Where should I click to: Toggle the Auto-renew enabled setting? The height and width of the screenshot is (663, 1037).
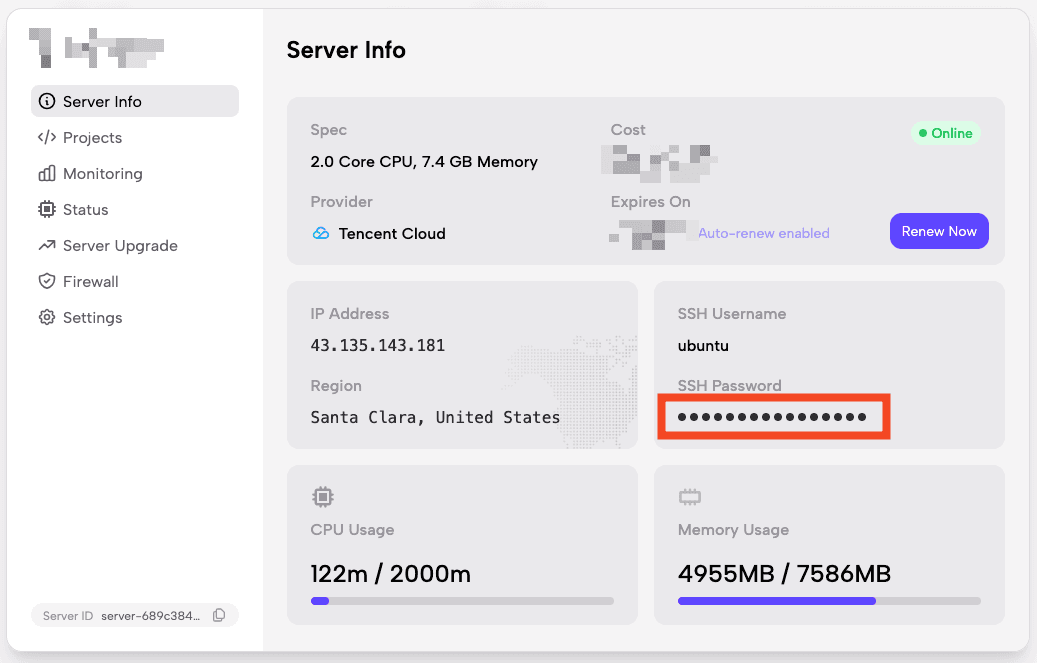tap(764, 233)
